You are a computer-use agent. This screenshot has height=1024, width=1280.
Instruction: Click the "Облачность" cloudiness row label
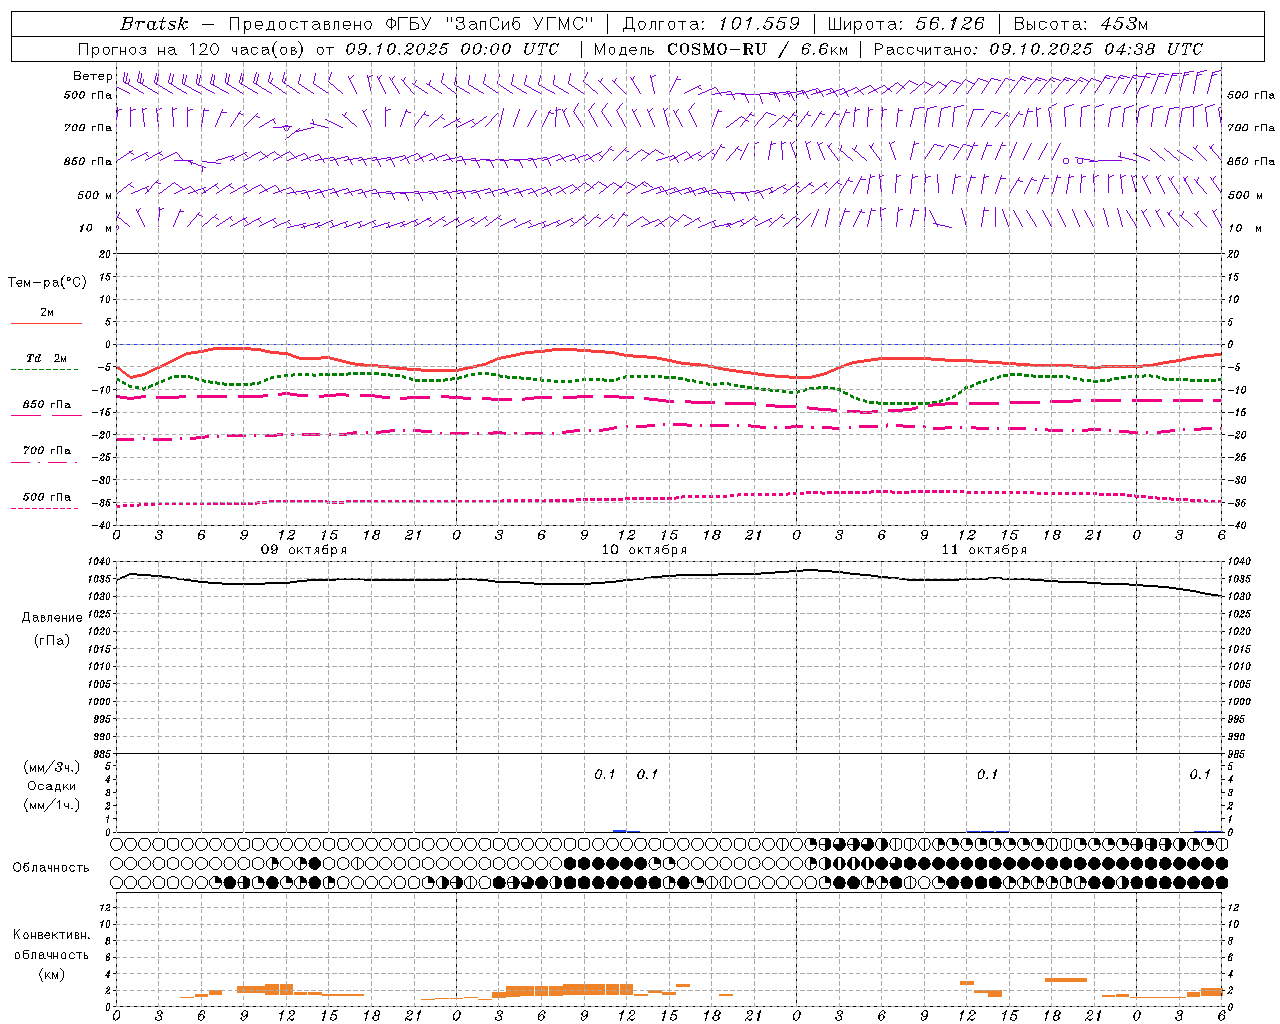pos(51,868)
